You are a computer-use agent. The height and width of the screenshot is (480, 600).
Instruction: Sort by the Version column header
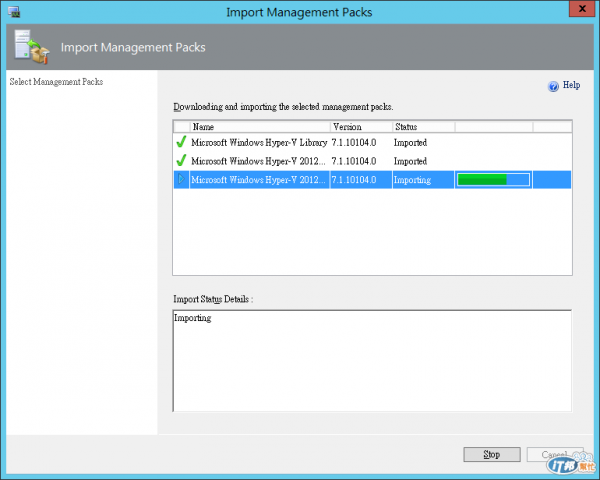click(361, 127)
